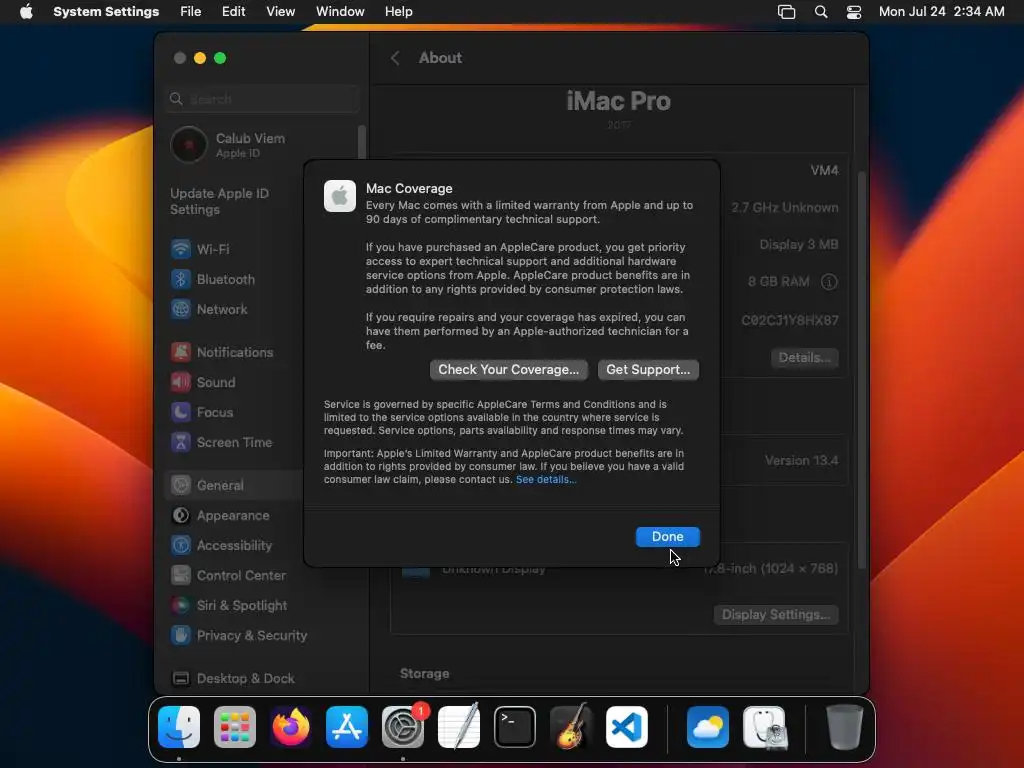Open Weather app from the Dock

708,727
